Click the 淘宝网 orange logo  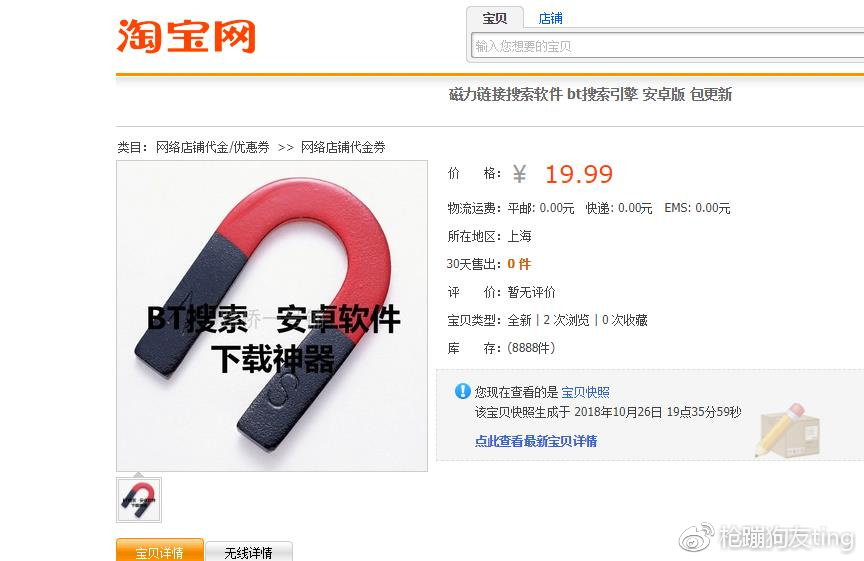tap(186, 36)
